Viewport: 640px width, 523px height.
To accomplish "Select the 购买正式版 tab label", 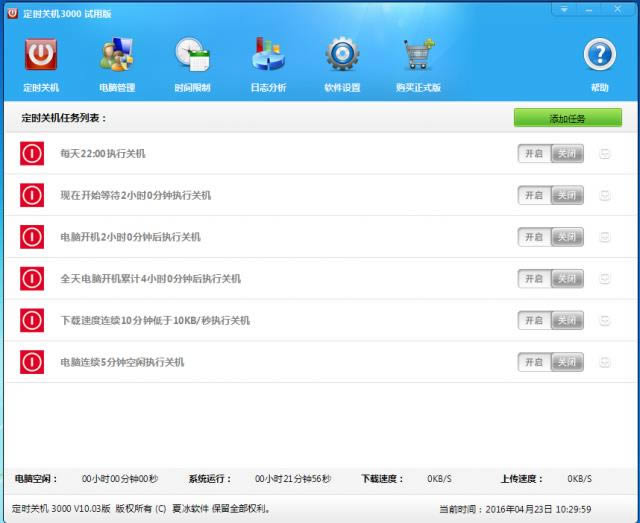I will coord(418,87).
